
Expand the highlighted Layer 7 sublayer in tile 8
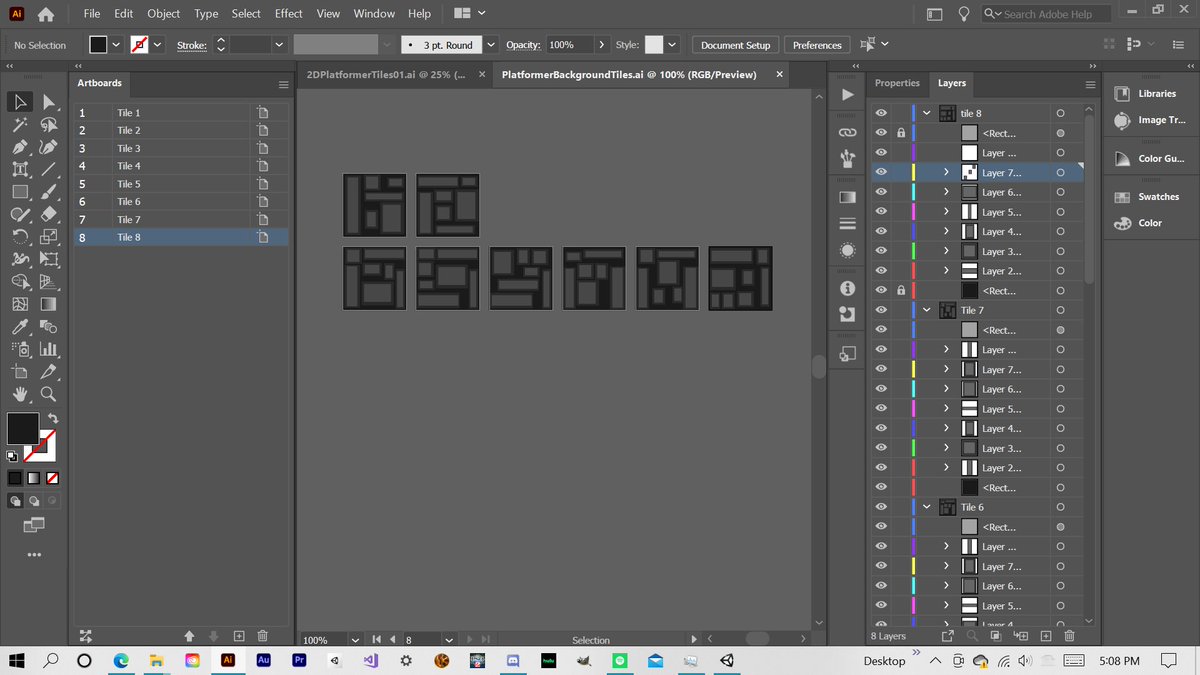pos(946,173)
